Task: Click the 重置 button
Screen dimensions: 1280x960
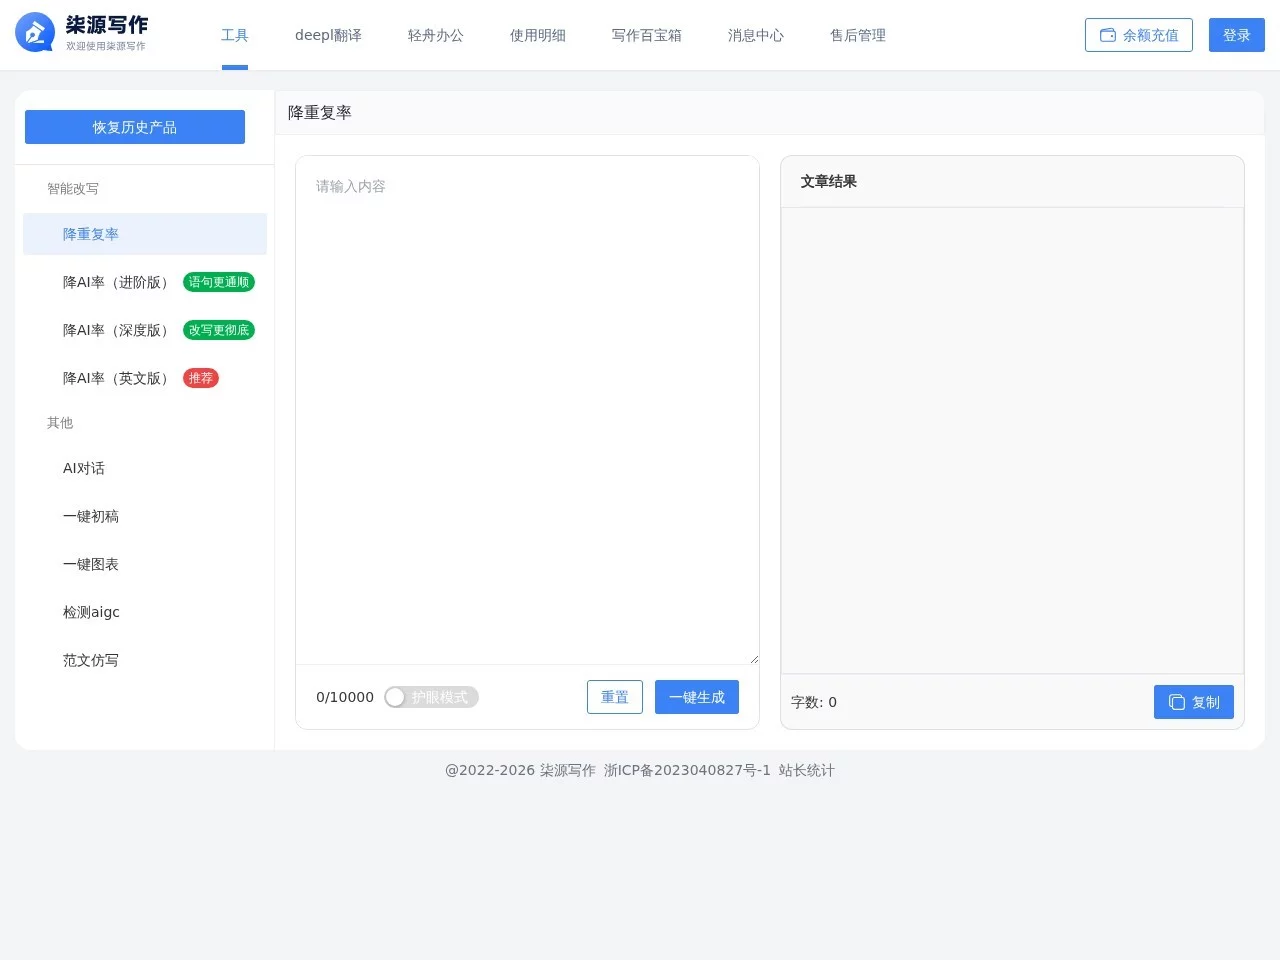Action: point(614,697)
